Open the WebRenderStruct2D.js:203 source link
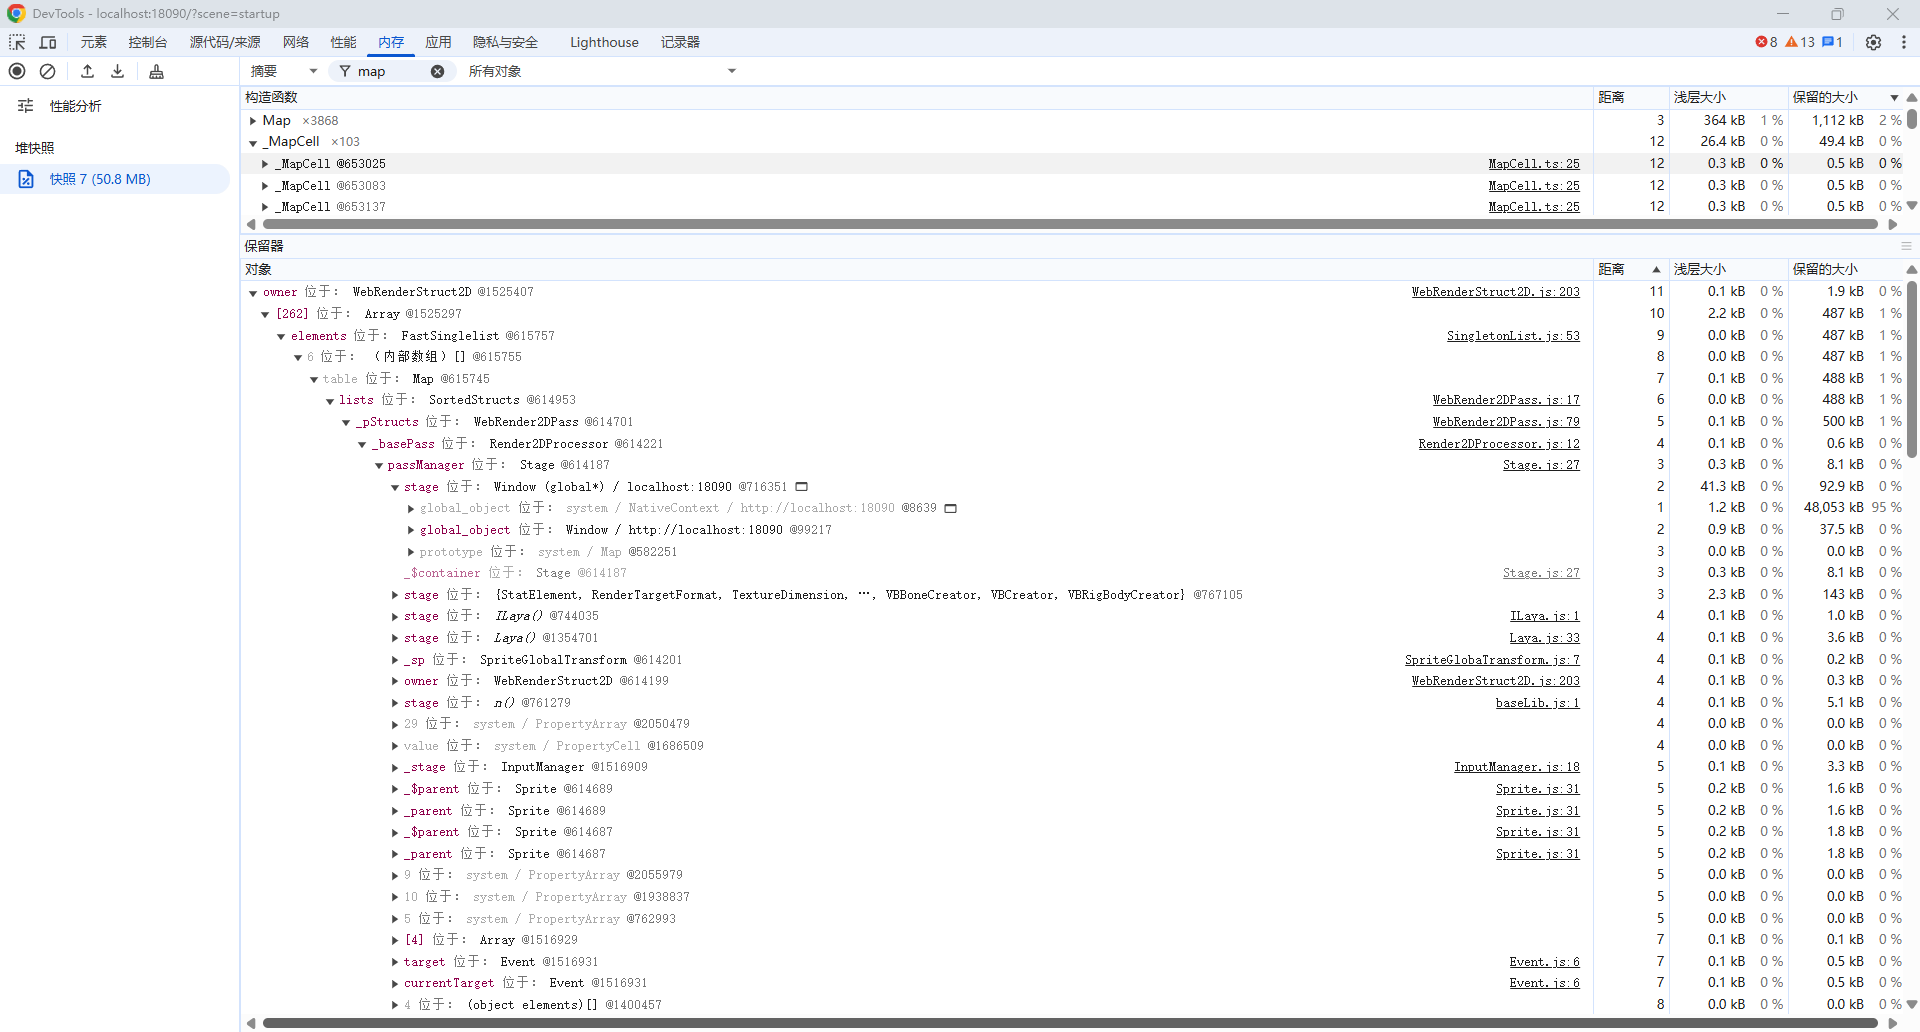 1495,292
